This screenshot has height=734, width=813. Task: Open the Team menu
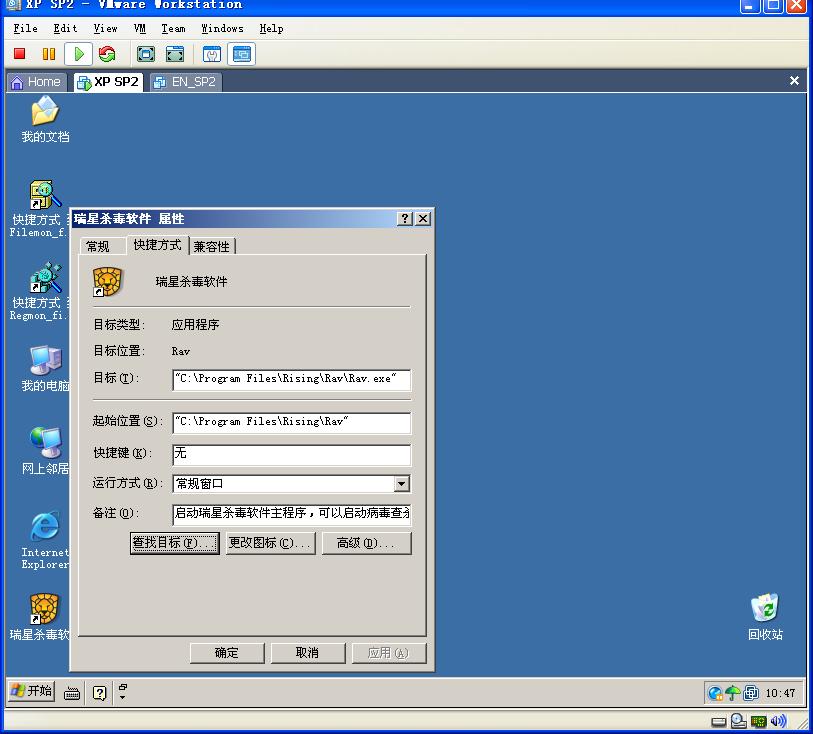click(x=173, y=29)
